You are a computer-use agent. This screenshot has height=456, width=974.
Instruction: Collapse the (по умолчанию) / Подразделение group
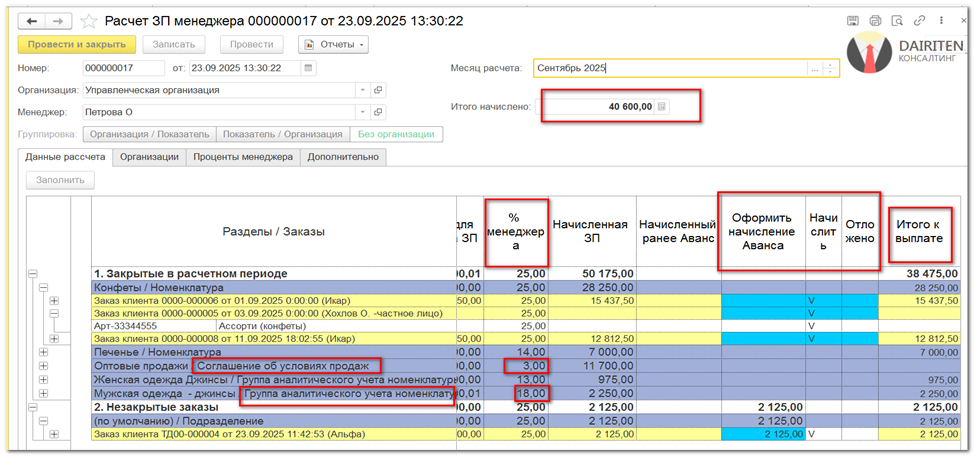coord(43,420)
